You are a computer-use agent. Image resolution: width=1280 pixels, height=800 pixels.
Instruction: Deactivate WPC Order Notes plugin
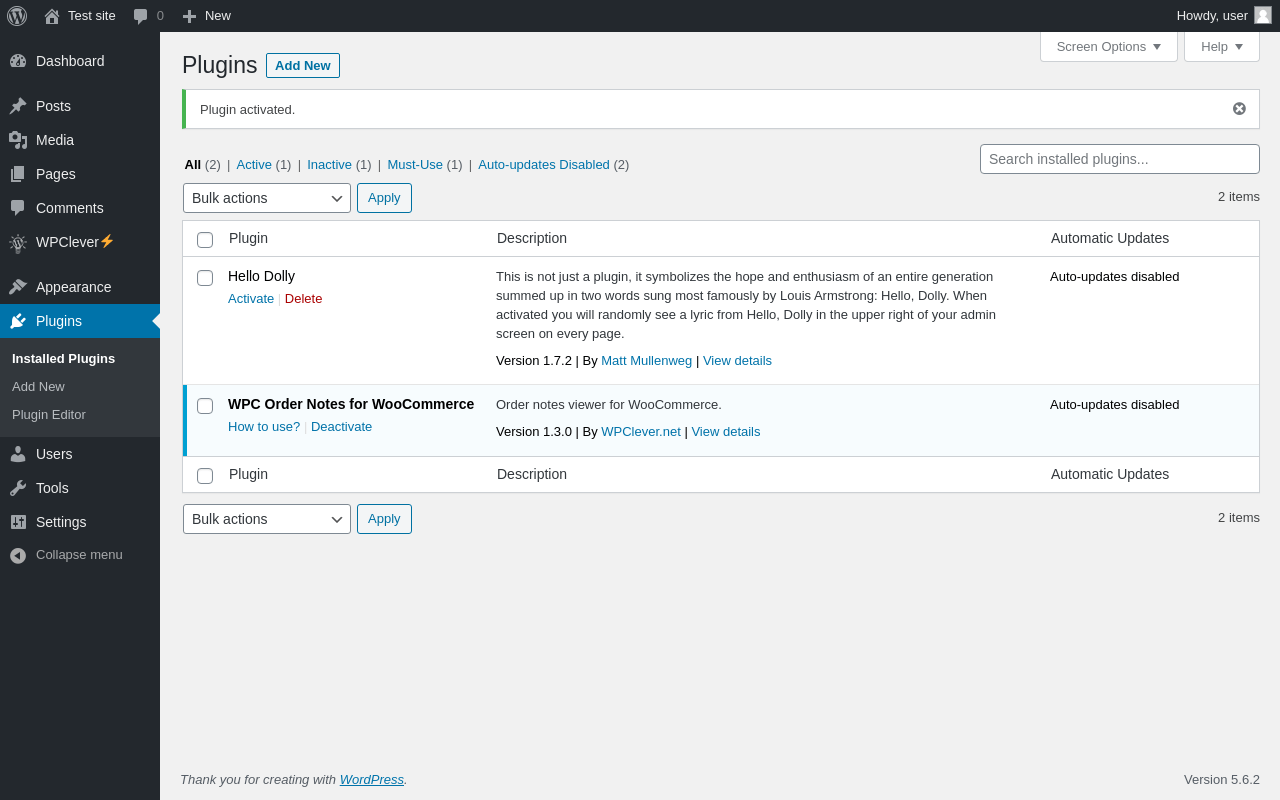(x=341, y=427)
